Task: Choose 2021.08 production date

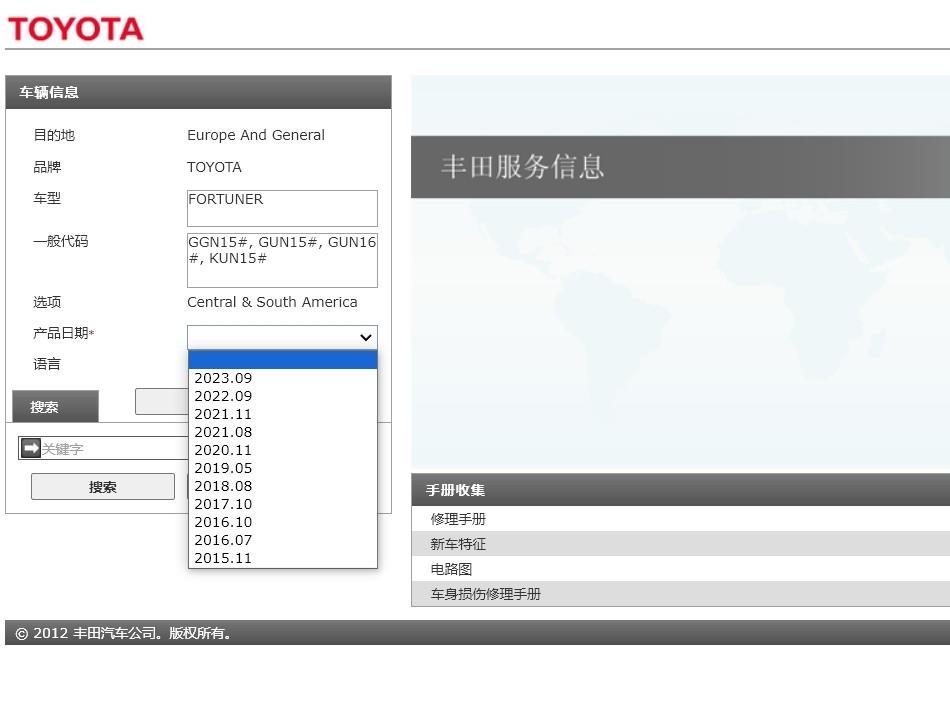Action: point(282,432)
